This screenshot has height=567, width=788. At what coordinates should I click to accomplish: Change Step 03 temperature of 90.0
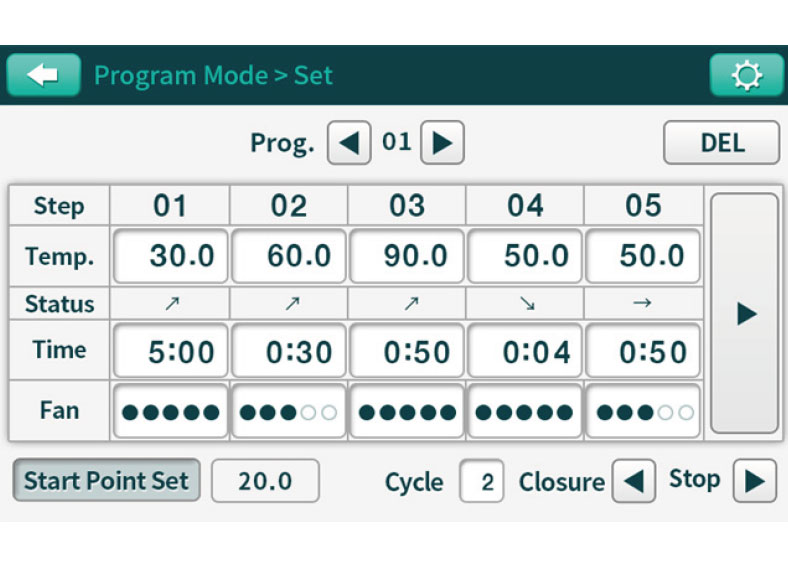click(407, 256)
